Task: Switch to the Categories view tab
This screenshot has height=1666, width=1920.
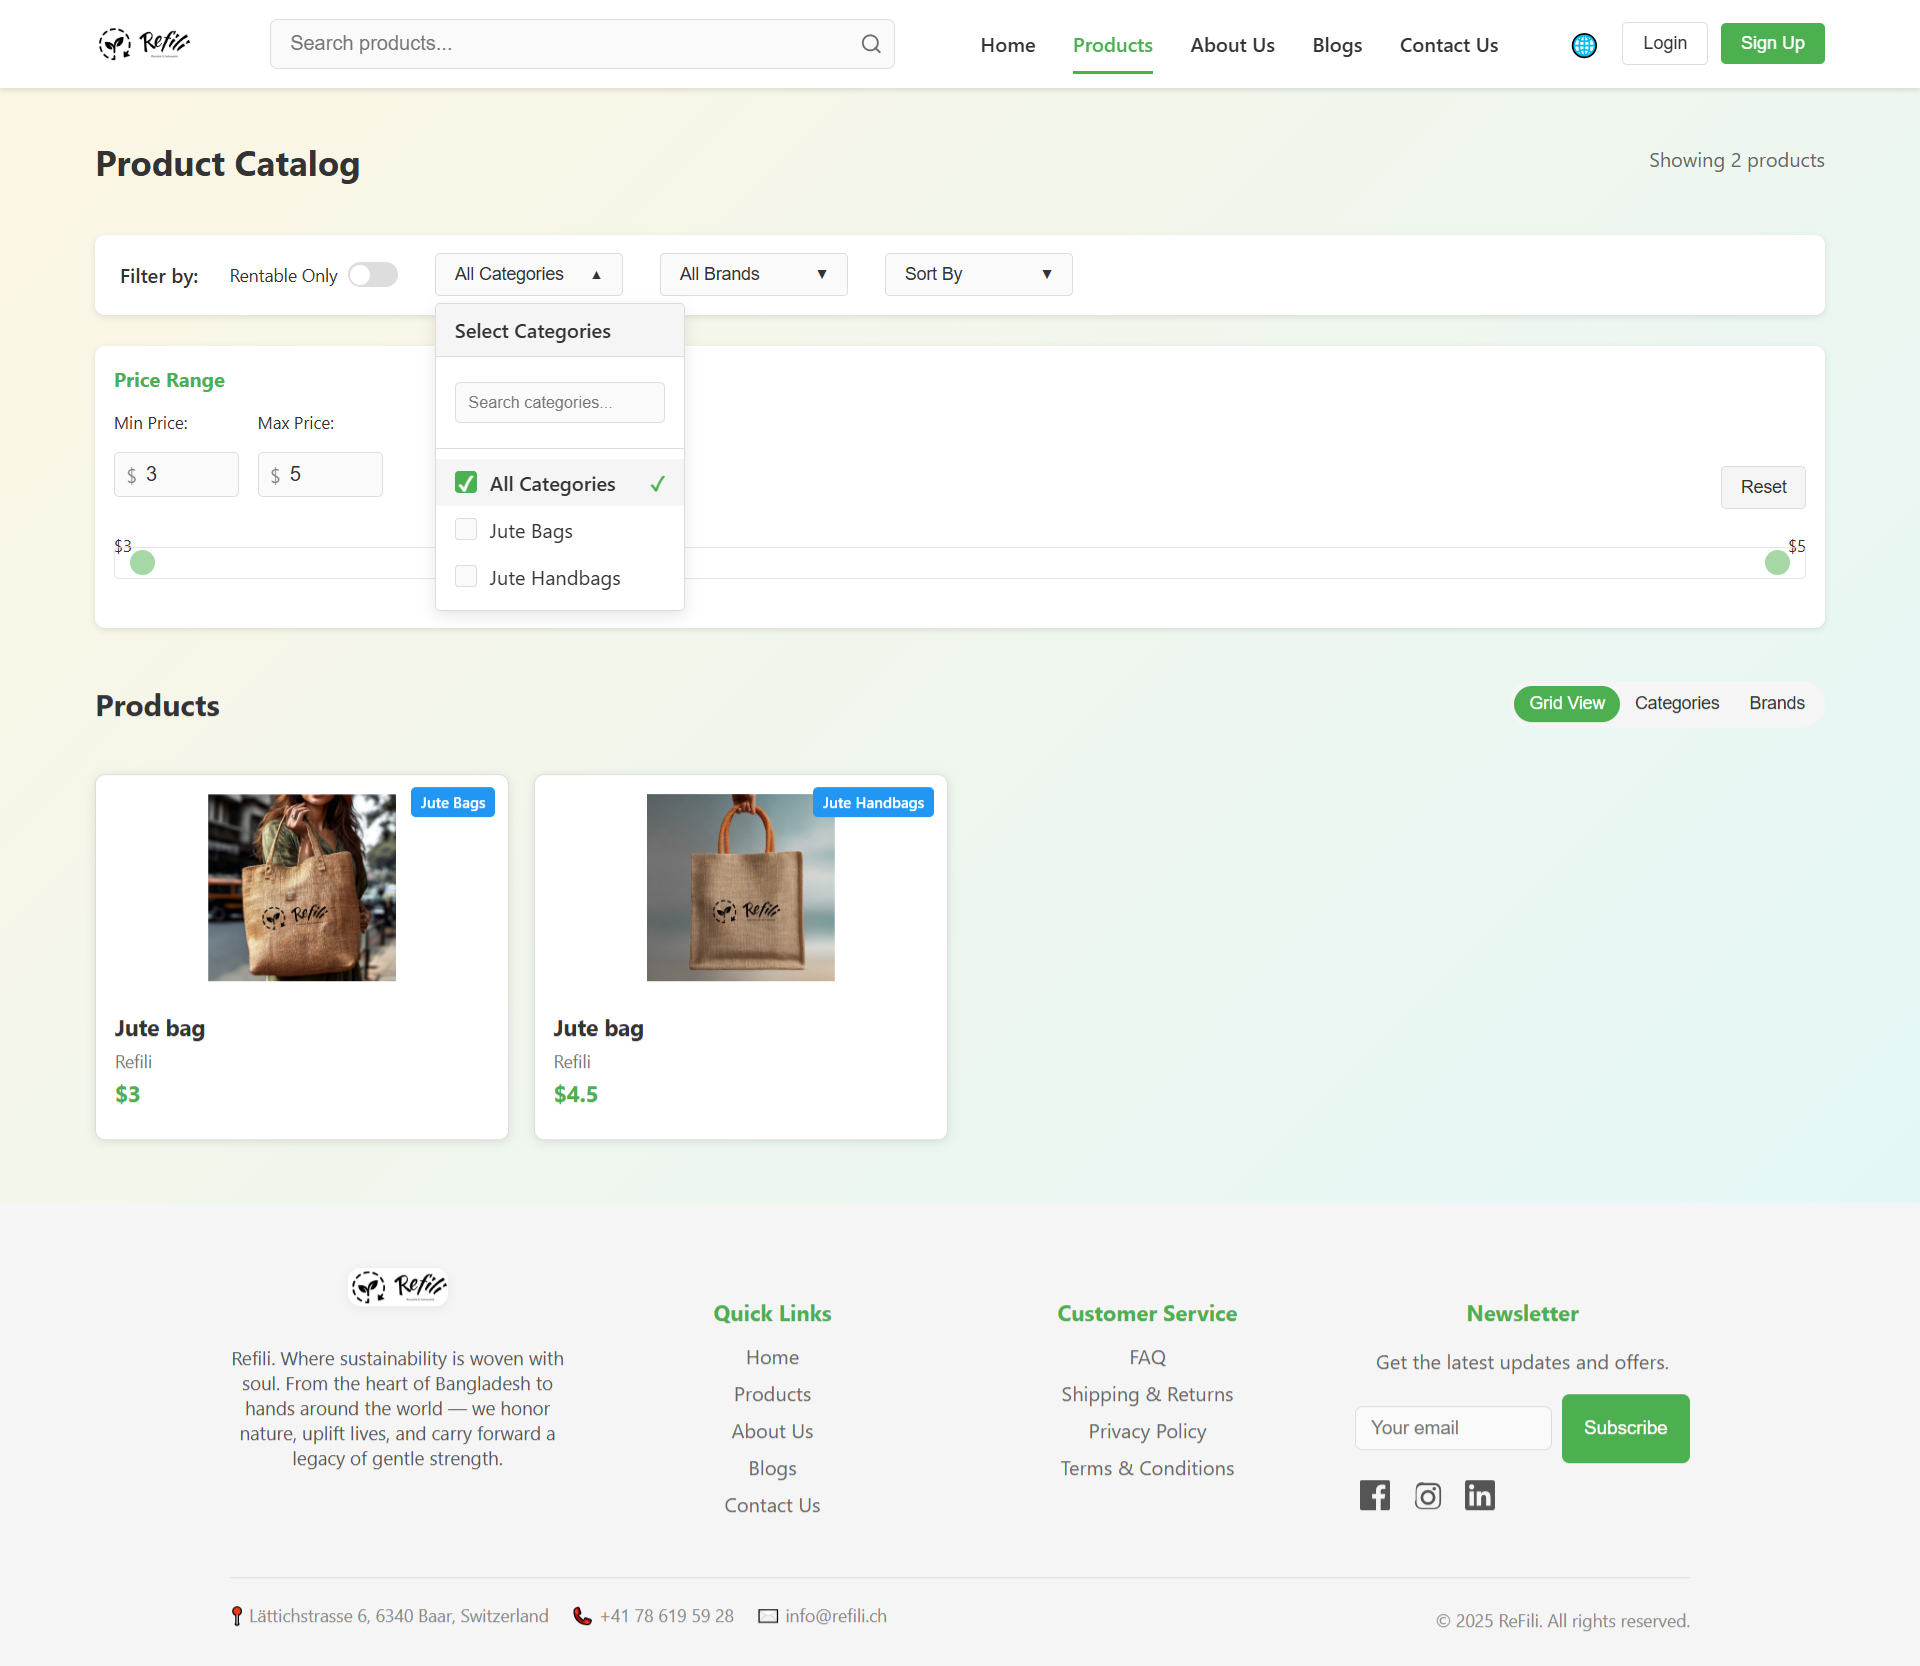Action: (1676, 703)
